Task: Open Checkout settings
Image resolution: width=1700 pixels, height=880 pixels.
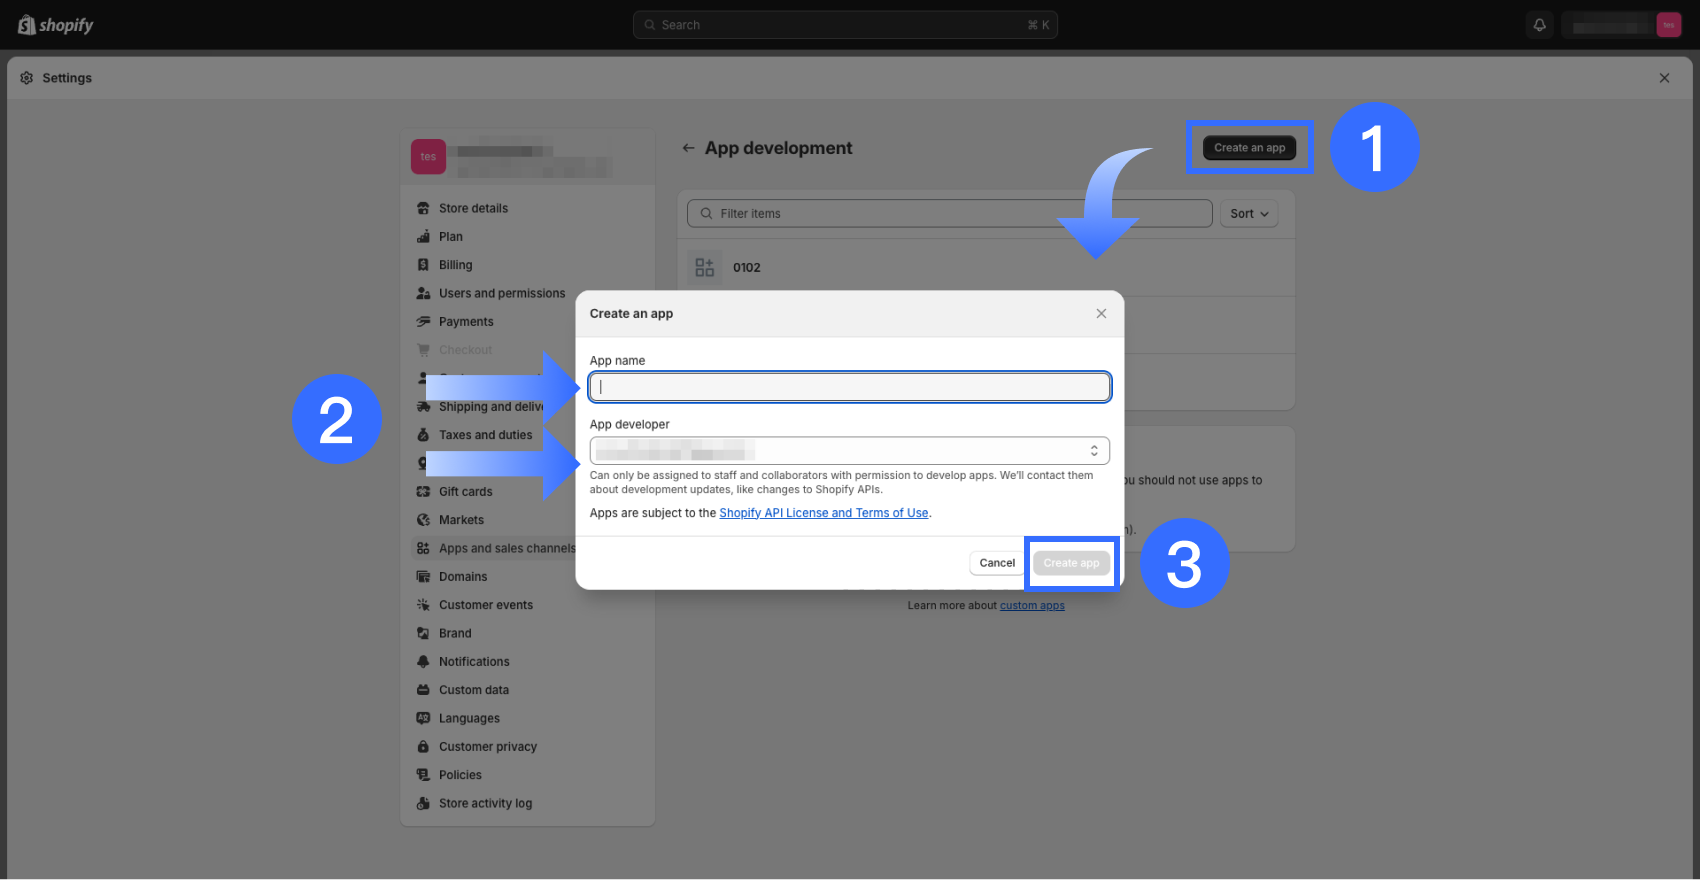Action: 465,350
